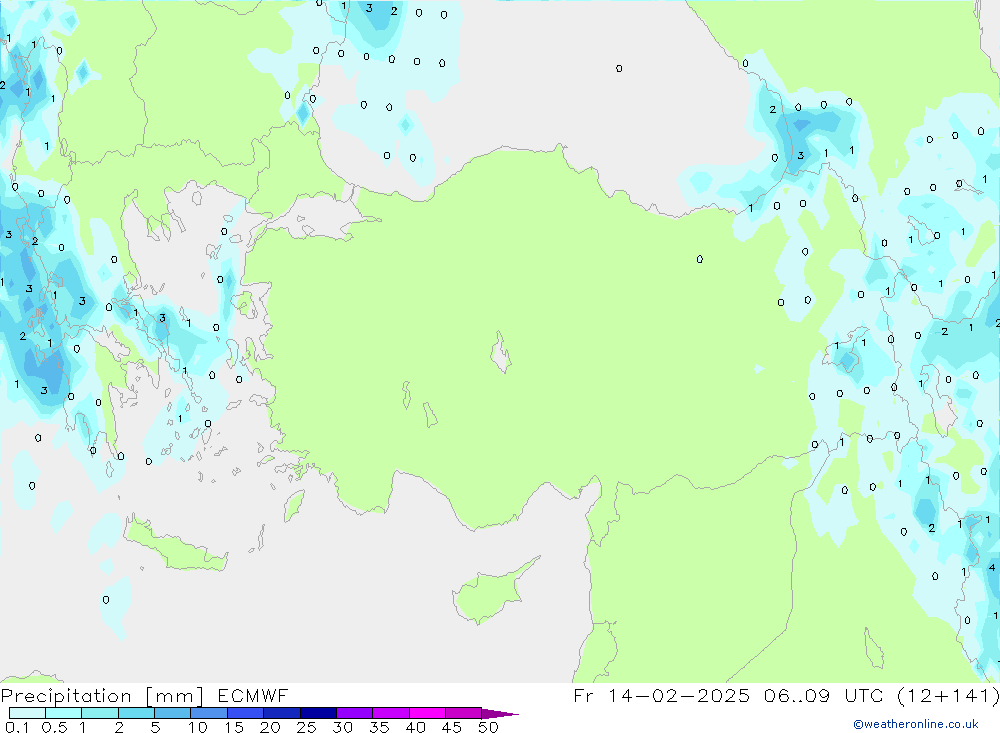Choose the 20–25 mm legend color swatch
This screenshot has height=733, width=1000.
tap(281, 713)
